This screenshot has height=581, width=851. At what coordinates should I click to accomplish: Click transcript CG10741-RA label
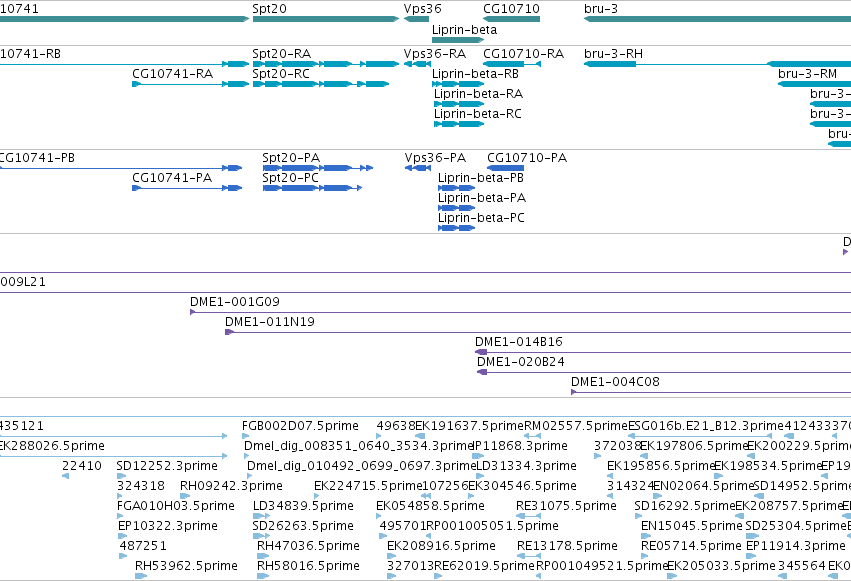[173, 74]
